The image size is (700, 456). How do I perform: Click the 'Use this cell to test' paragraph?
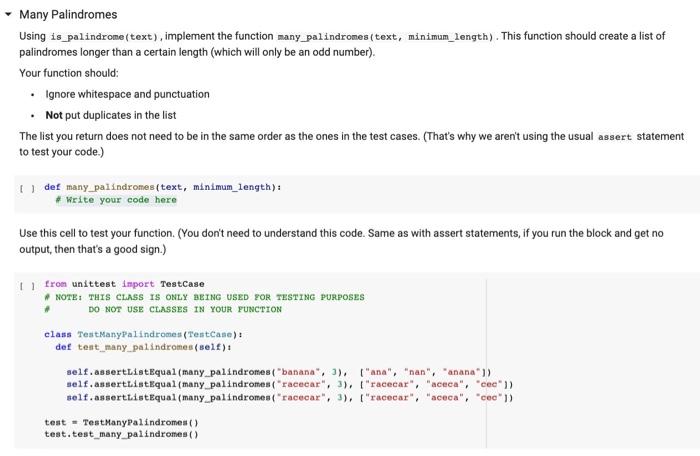[341, 241]
